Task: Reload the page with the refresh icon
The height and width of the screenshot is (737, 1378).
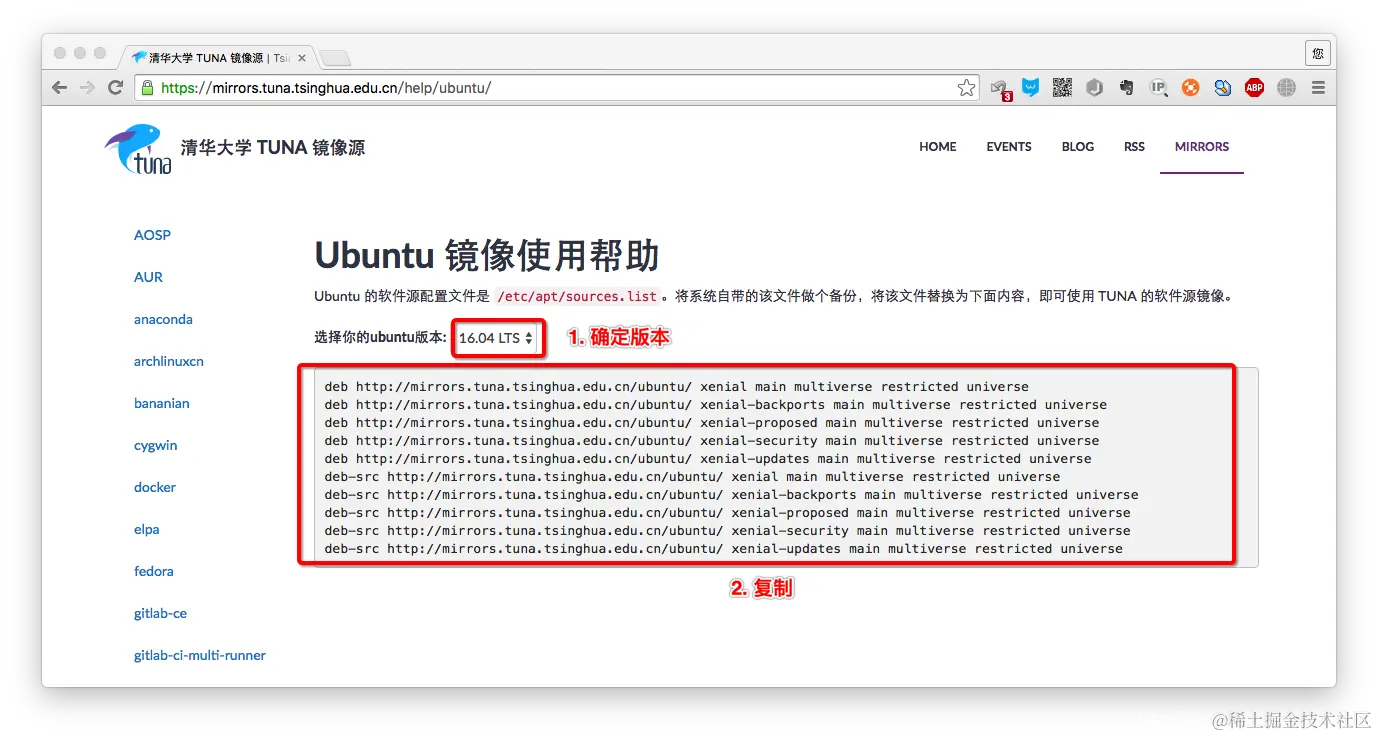Action: pos(116,88)
